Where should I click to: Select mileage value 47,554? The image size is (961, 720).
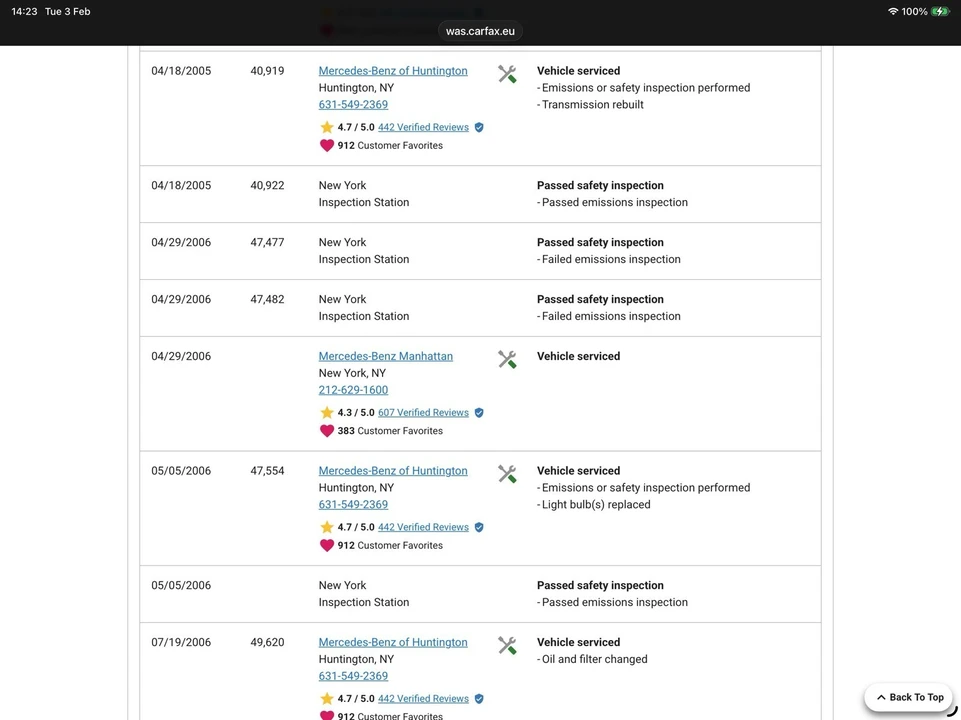point(267,471)
